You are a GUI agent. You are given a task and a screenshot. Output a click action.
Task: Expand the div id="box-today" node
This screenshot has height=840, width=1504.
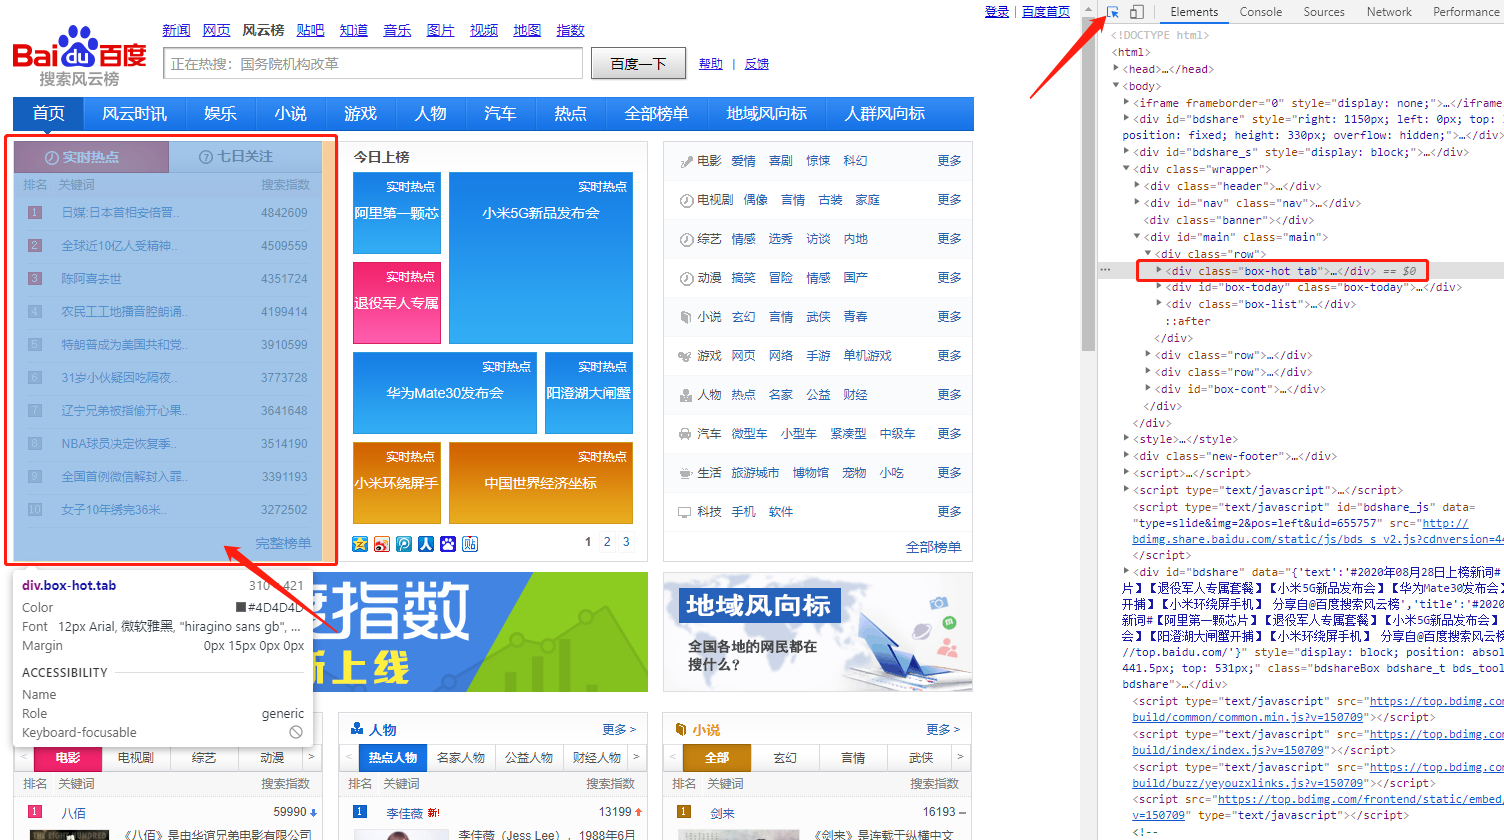[x=1160, y=287]
